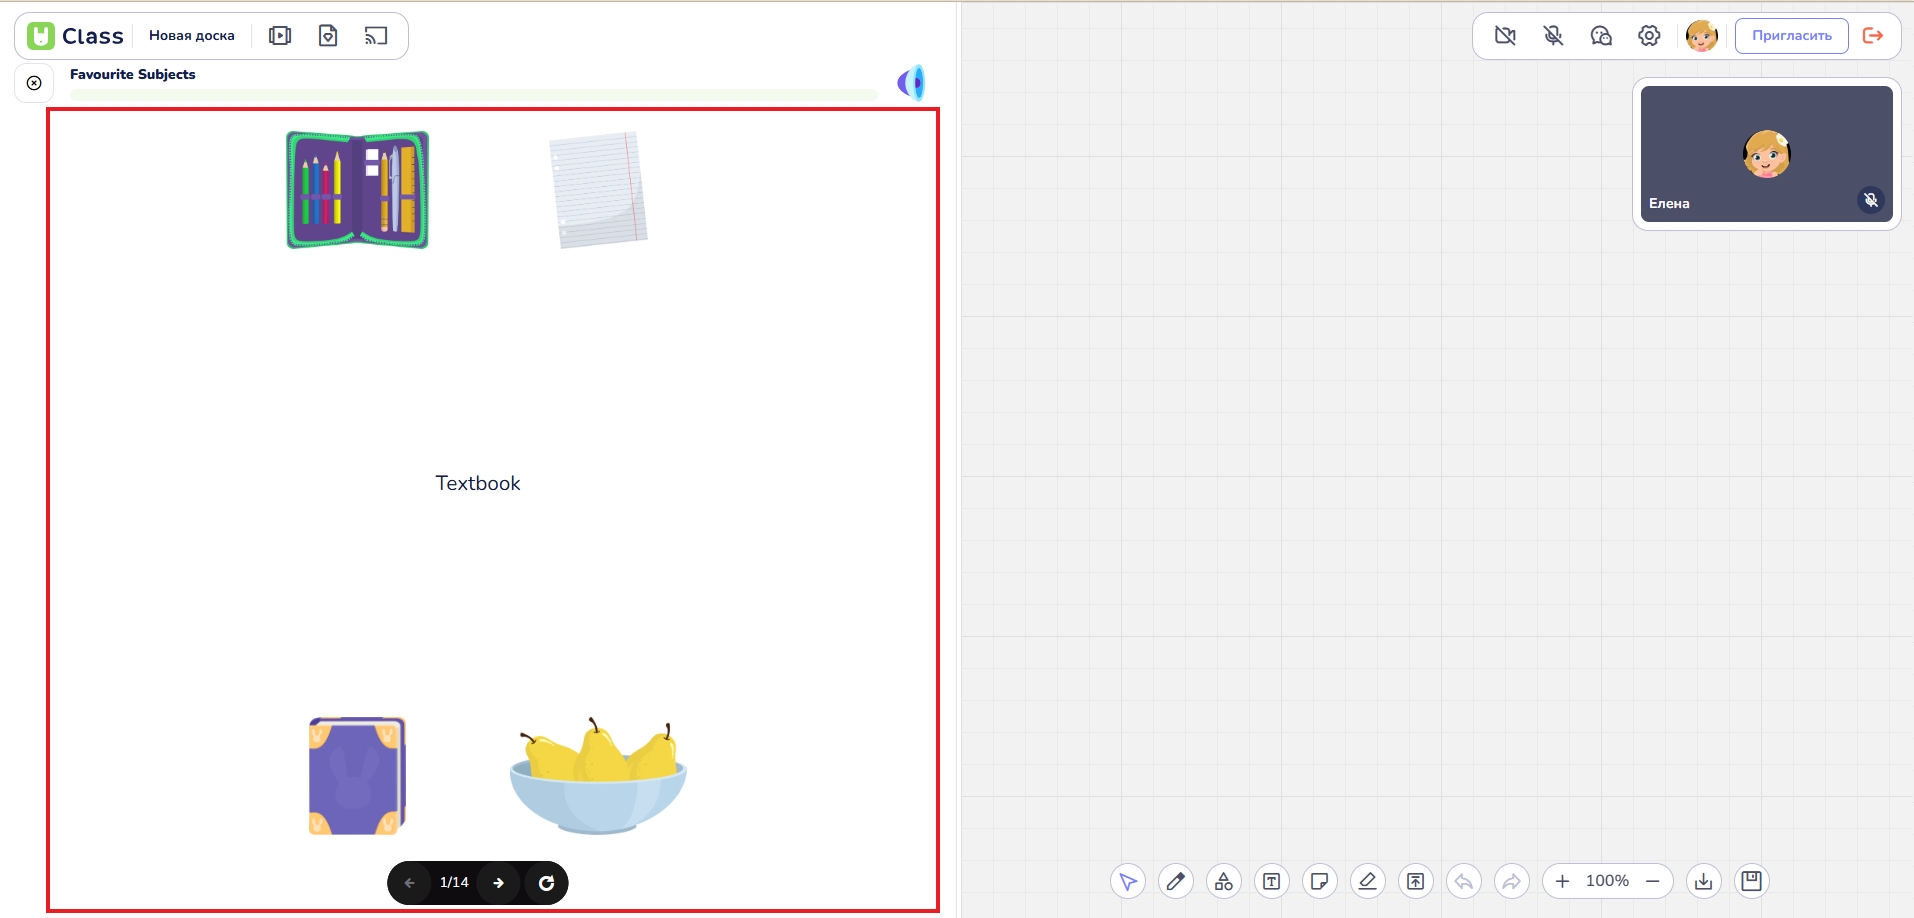1914x918 pixels.
Task: Close the Favourite Subjects lesson panel
Action: pos(34,83)
